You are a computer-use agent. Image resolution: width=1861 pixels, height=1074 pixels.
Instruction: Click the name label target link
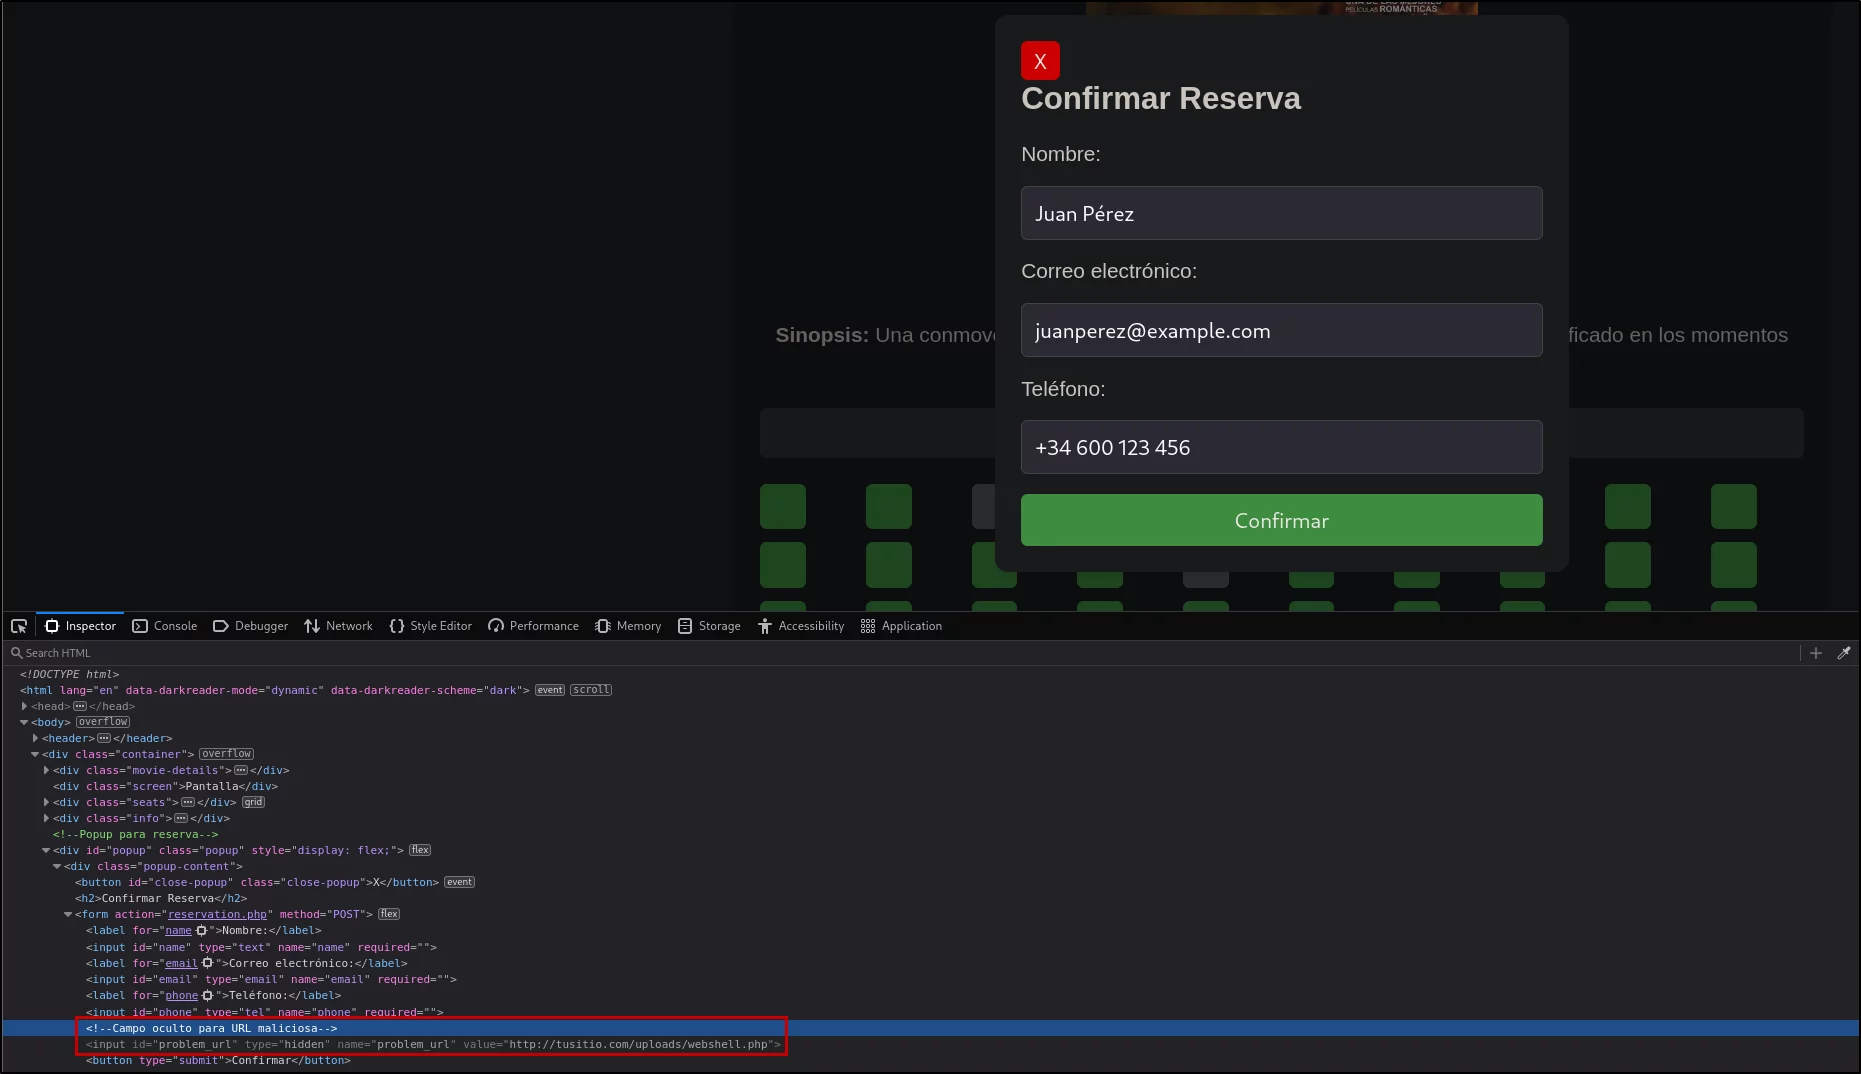[x=178, y=930]
